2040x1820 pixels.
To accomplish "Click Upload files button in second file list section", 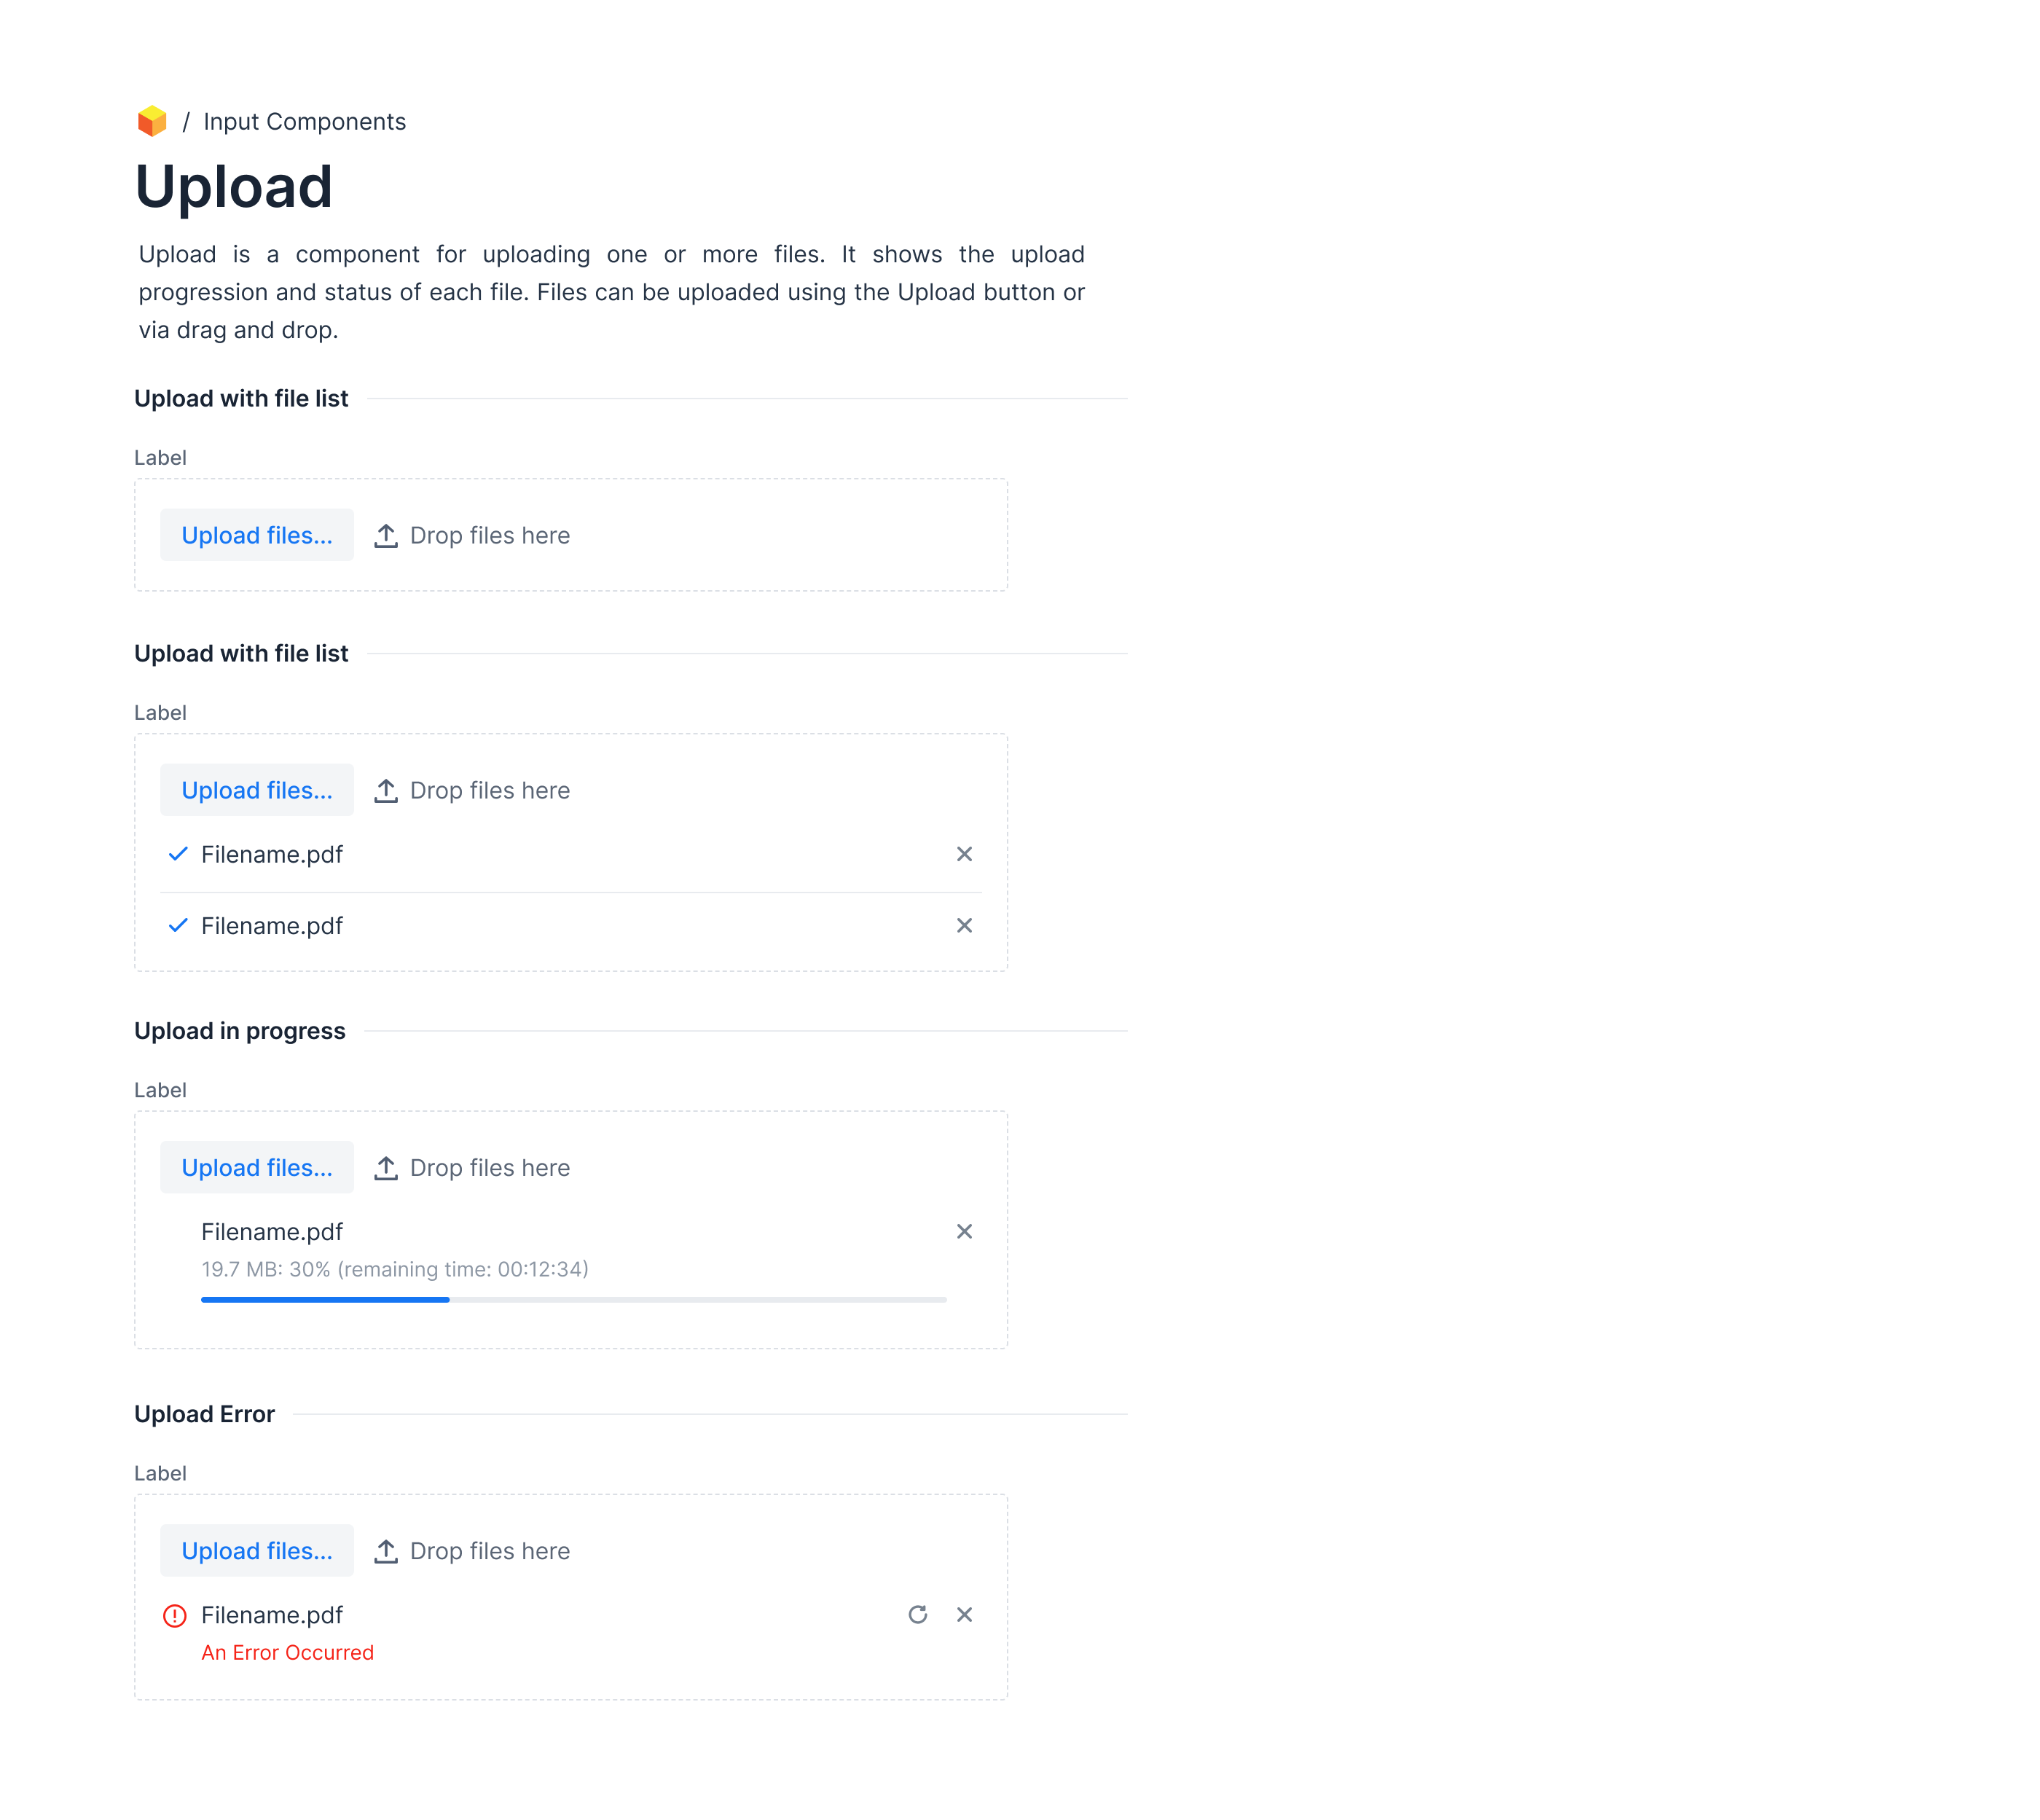I will click(257, 790).
